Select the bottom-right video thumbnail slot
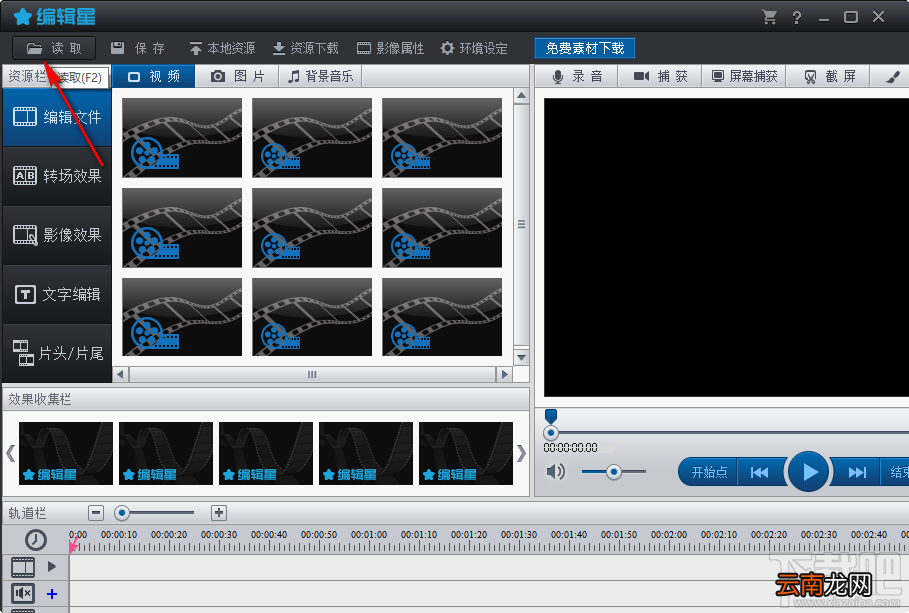Viewport: 909px width, 613px height. coord(442,317)
